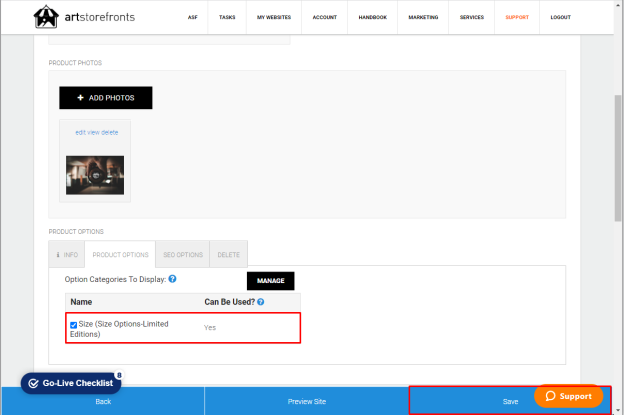Click the Save button
Viewport: 624px width, 415px height.
point(510,401)
